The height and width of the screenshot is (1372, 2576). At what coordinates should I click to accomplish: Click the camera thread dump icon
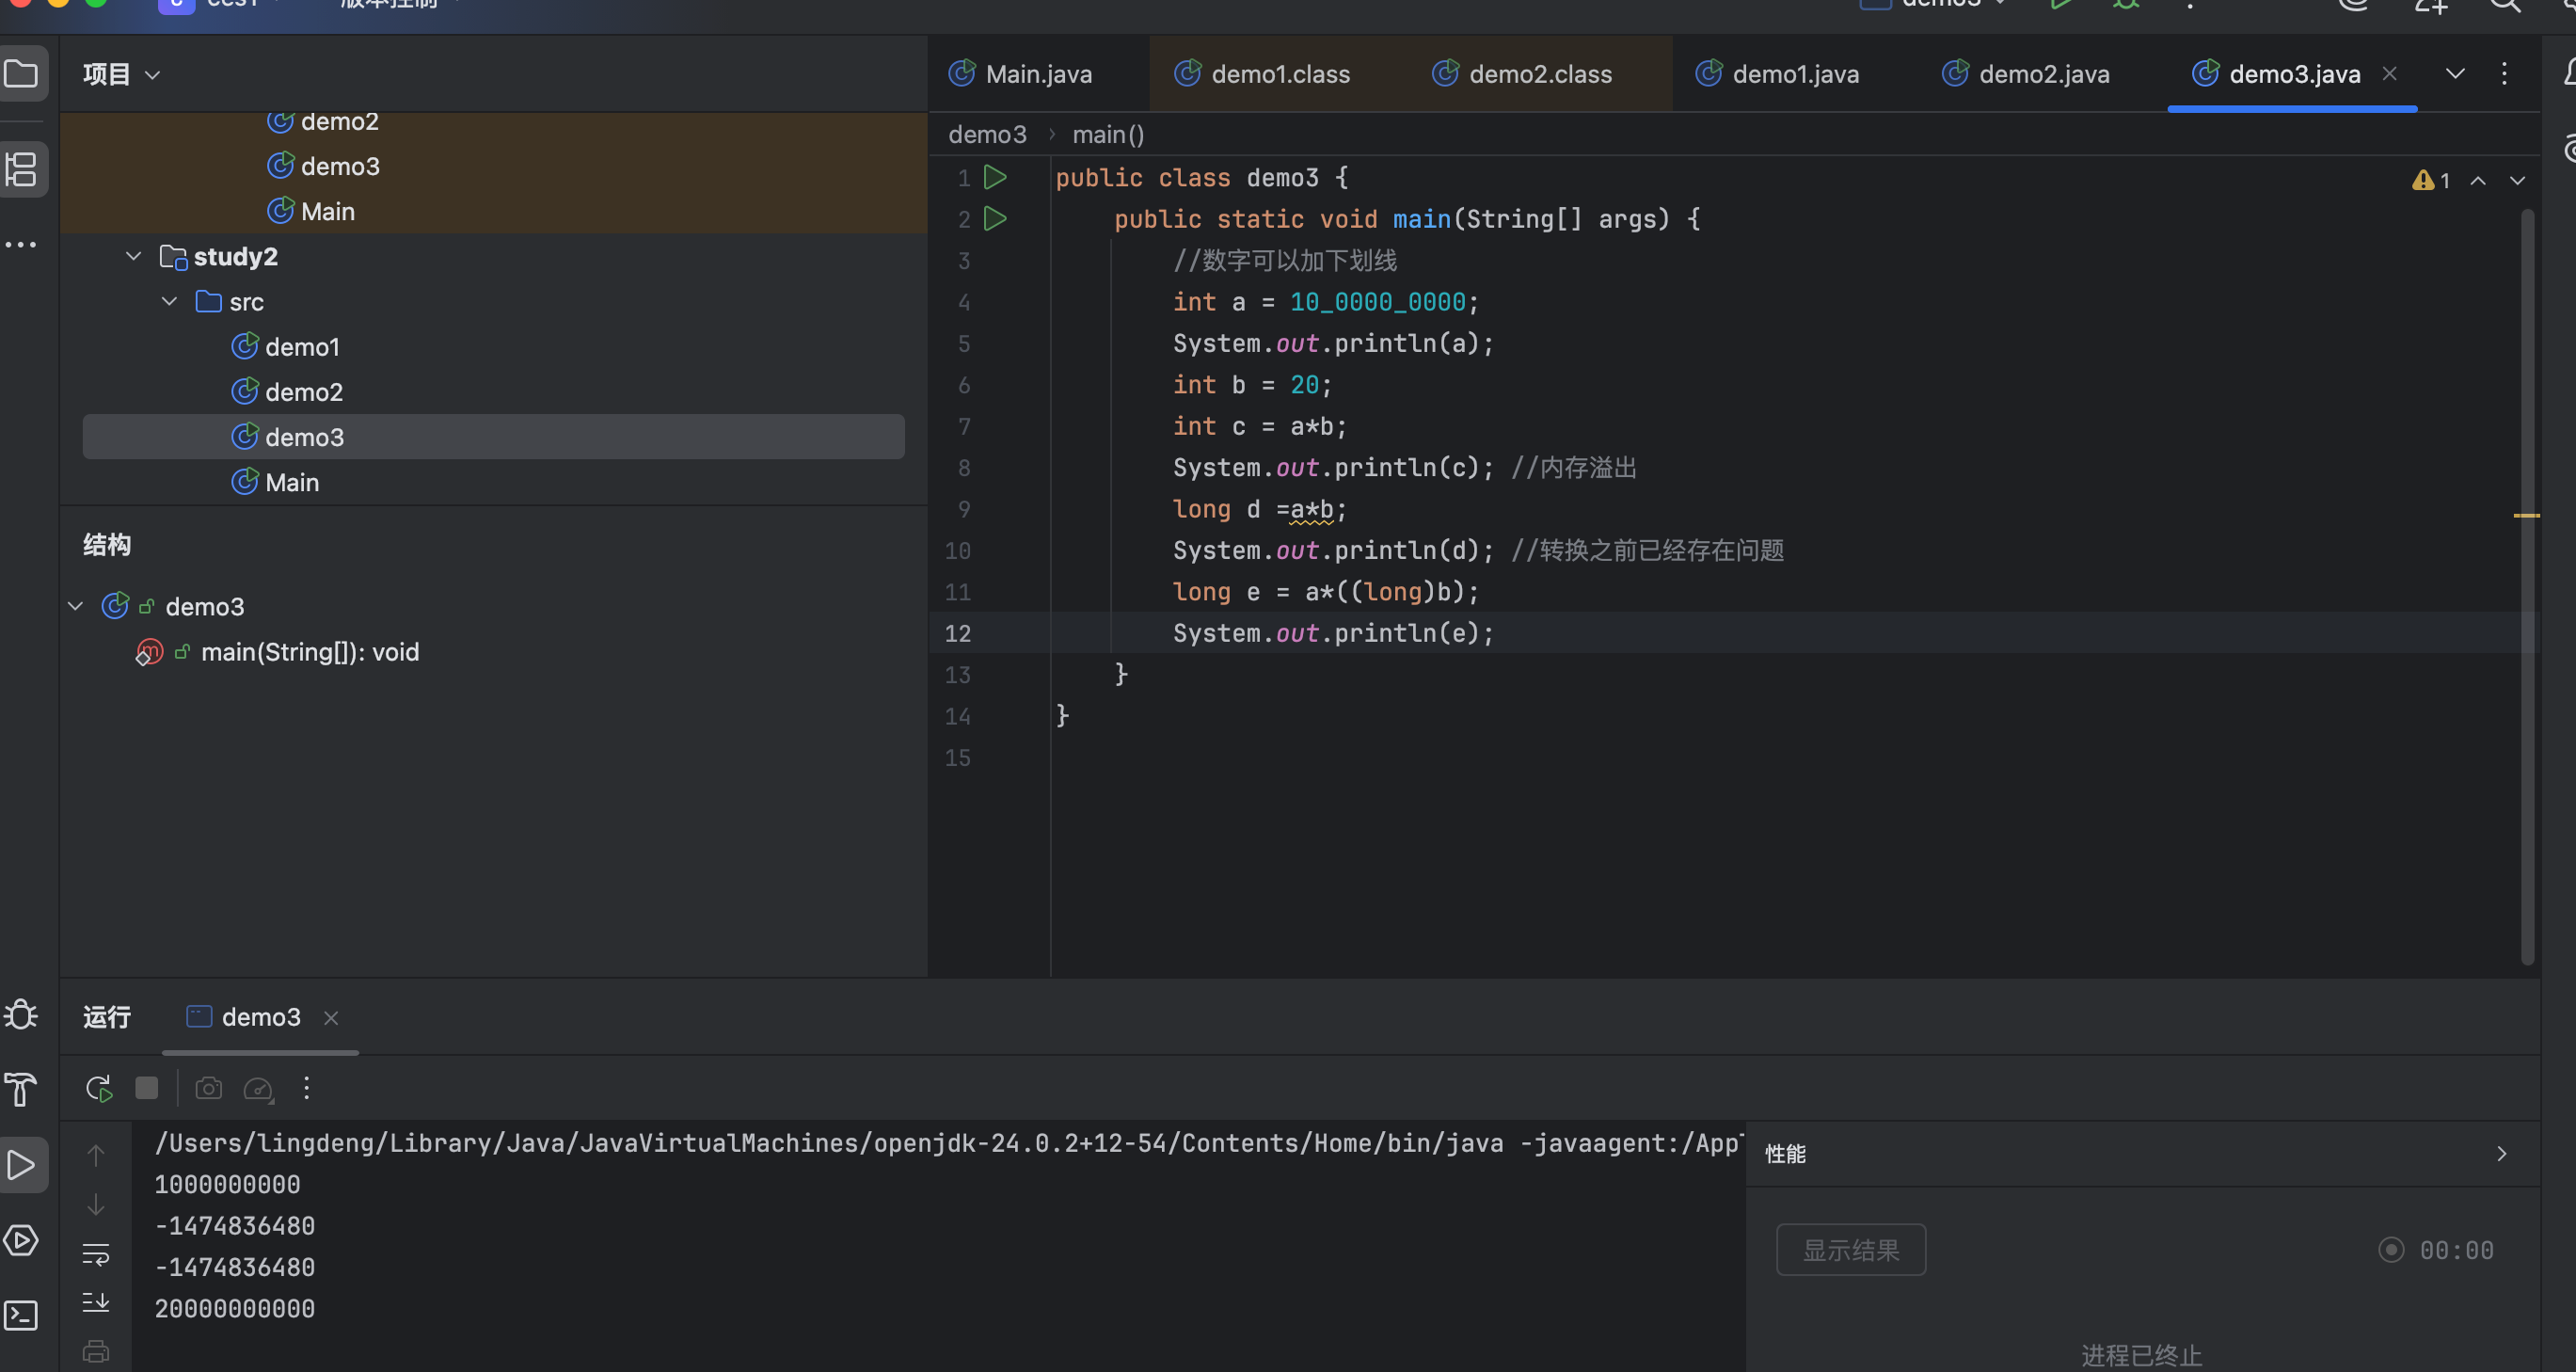(208, 1088)
